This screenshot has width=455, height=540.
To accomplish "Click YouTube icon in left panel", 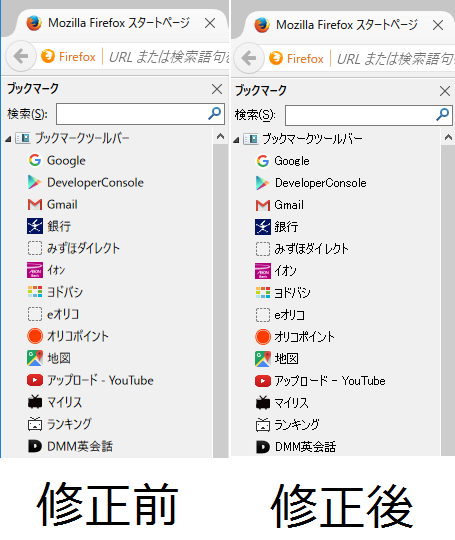I will click(x=35, y=380).
